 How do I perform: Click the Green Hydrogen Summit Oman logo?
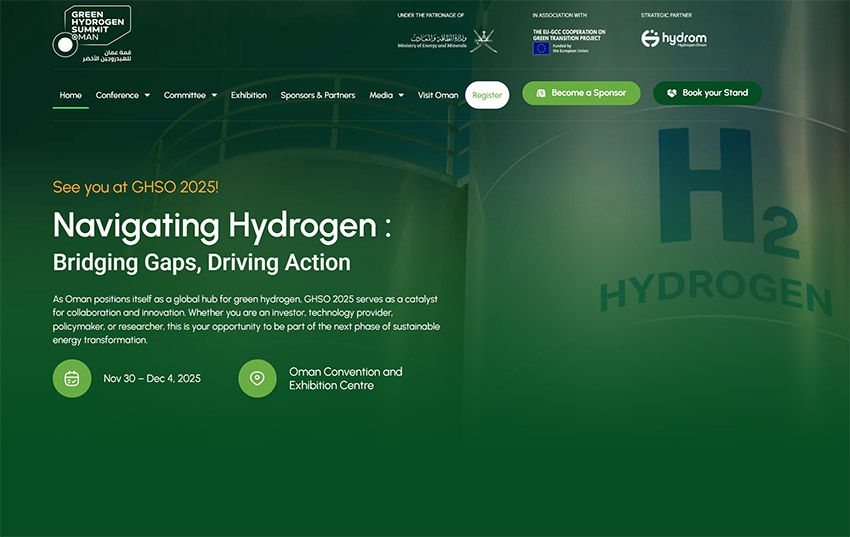tap(92, 35)
